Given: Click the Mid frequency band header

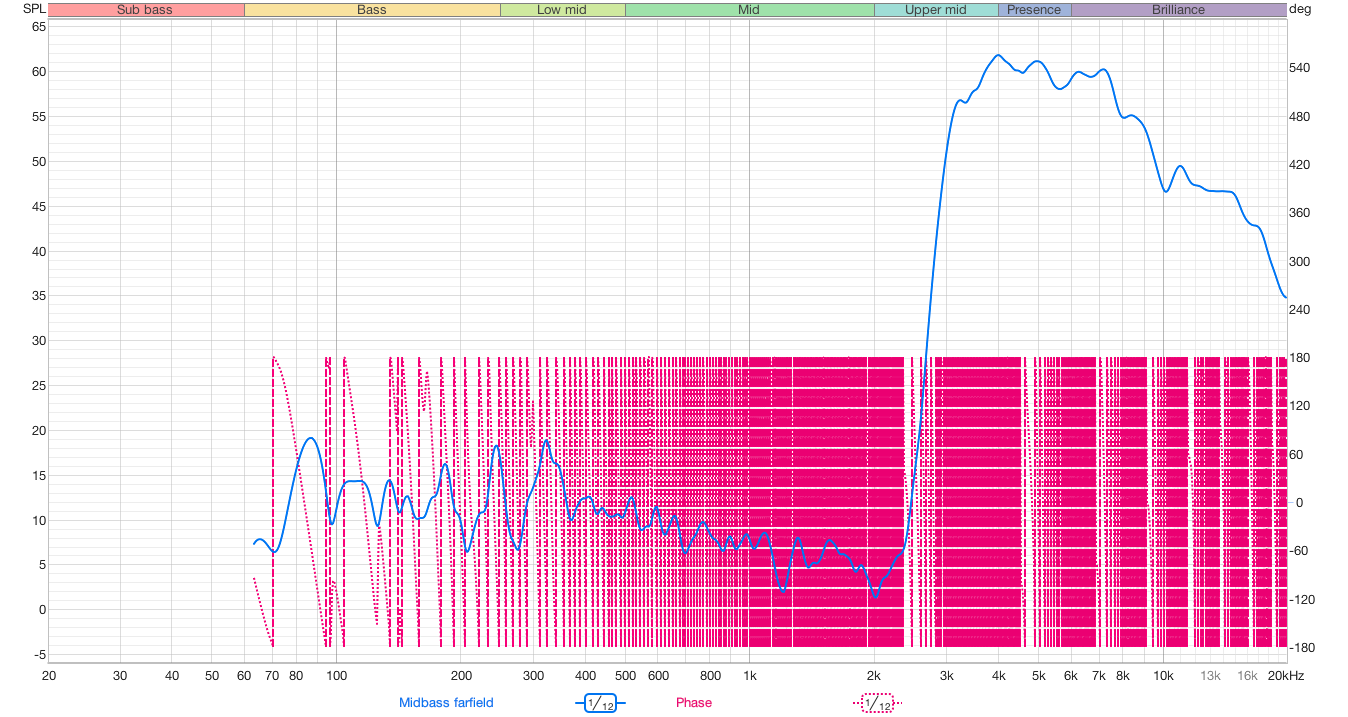Looking at the screenshot, I should click(749, 10).
